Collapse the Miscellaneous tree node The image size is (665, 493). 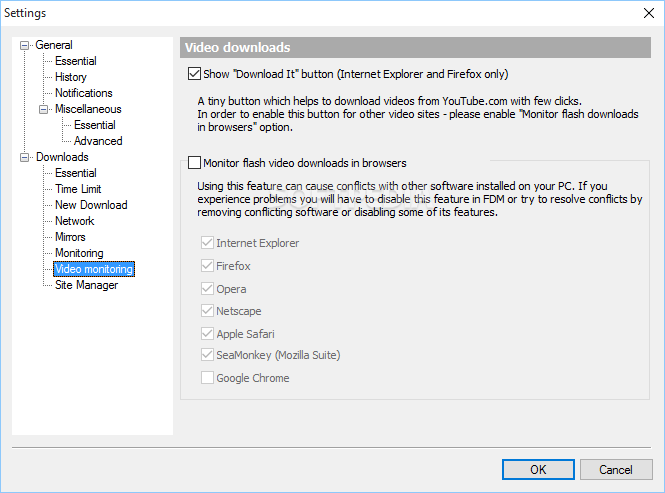(44, 109)
